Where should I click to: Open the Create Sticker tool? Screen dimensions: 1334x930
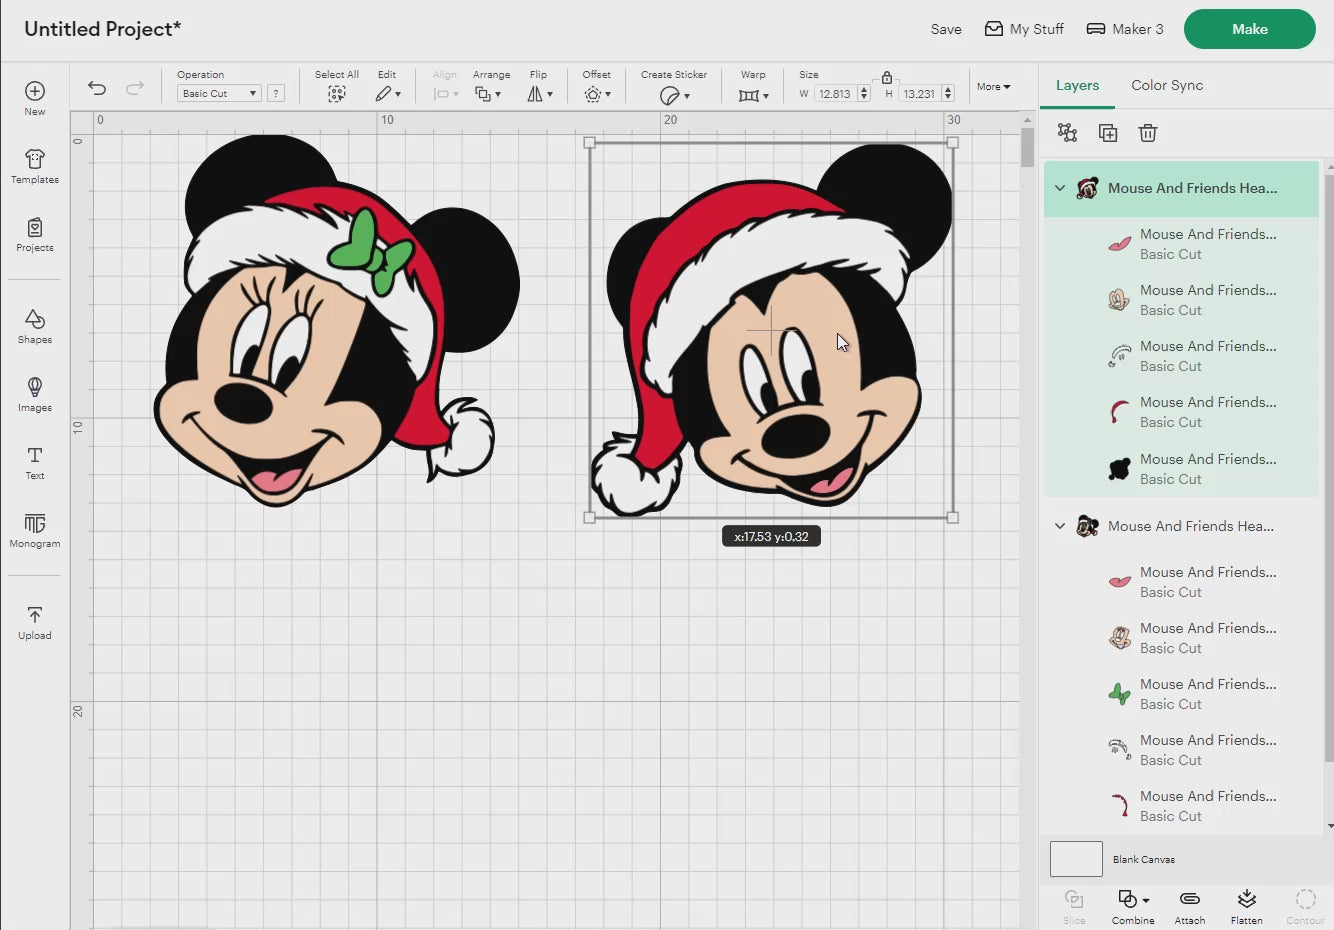(x=674, y=95)
